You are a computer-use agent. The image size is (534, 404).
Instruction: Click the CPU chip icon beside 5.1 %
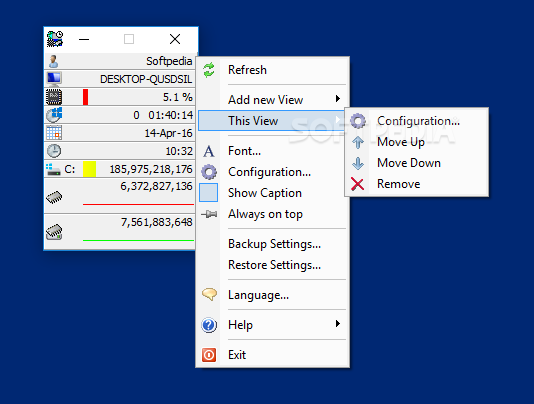click(x=54, y=97)
